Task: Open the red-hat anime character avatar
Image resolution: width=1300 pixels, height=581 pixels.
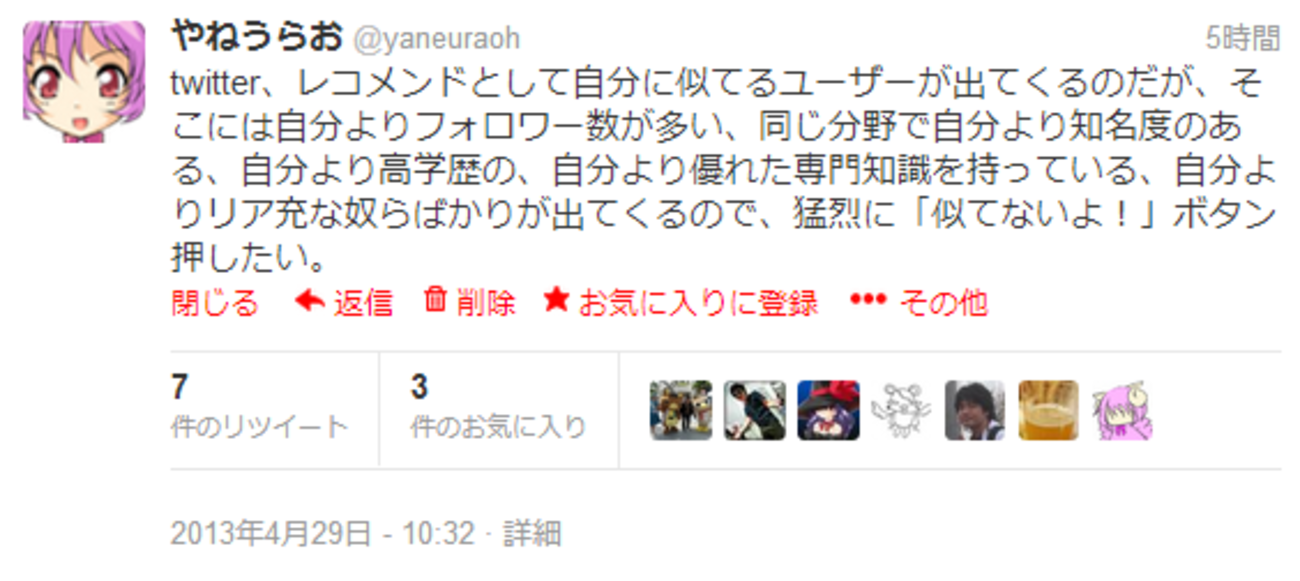Action: pyautogui.click(x=828, y=410)
